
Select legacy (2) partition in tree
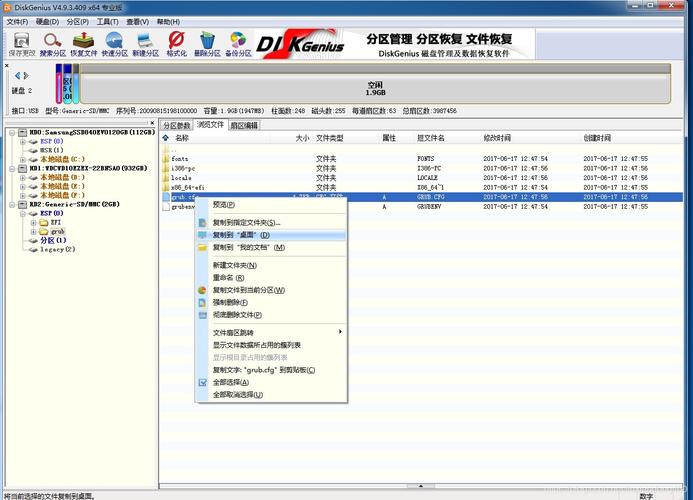(57, 249)
